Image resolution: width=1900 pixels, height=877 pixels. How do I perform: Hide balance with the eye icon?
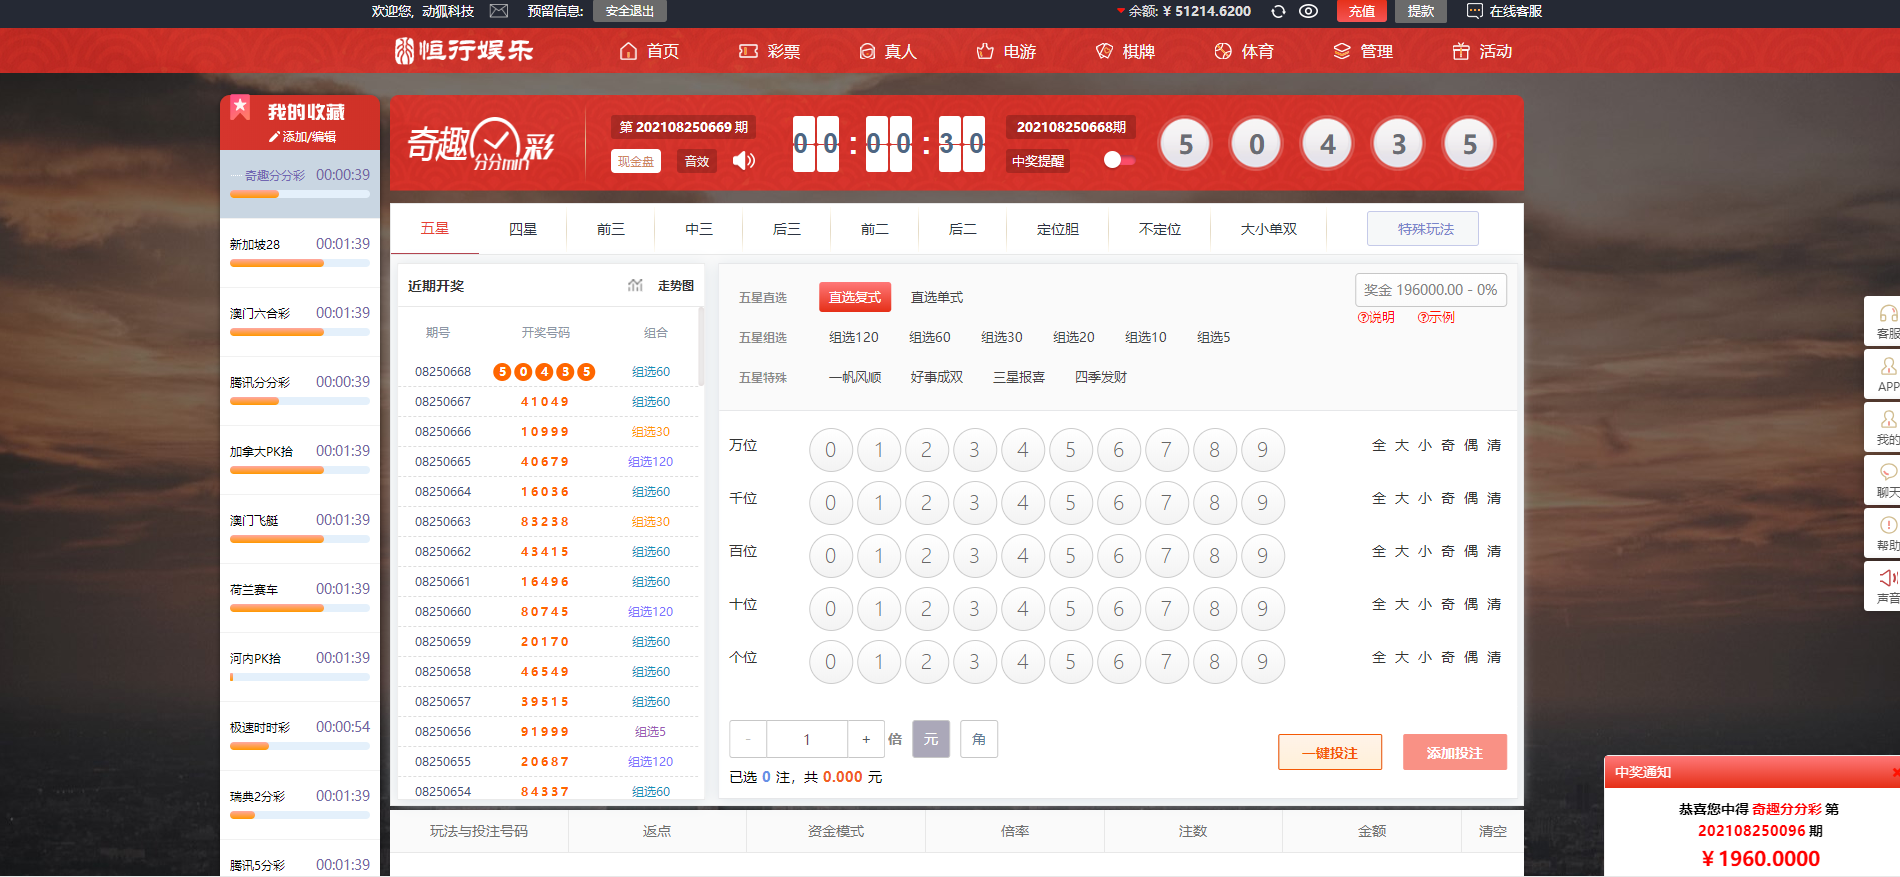pyautogui.click(x=1308, y=11)
